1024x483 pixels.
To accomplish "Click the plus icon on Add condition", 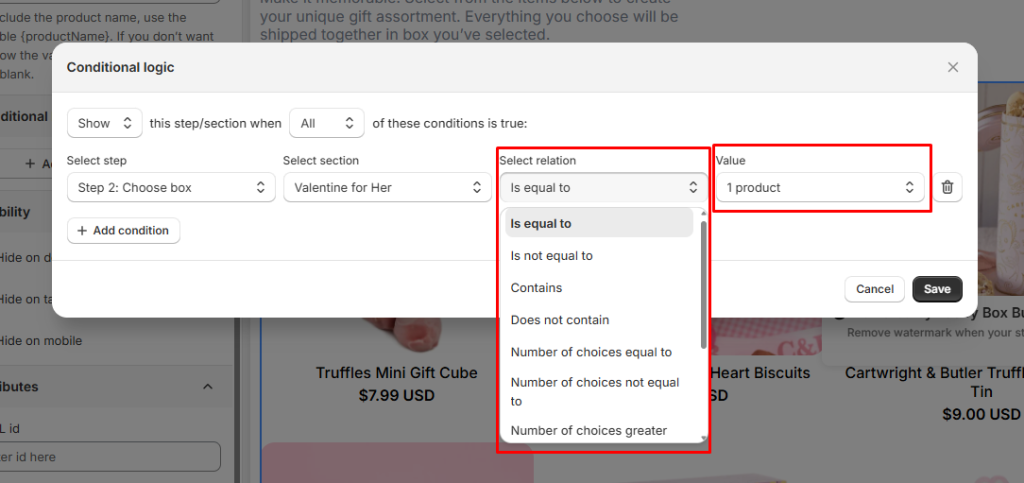I will [82, 230].
